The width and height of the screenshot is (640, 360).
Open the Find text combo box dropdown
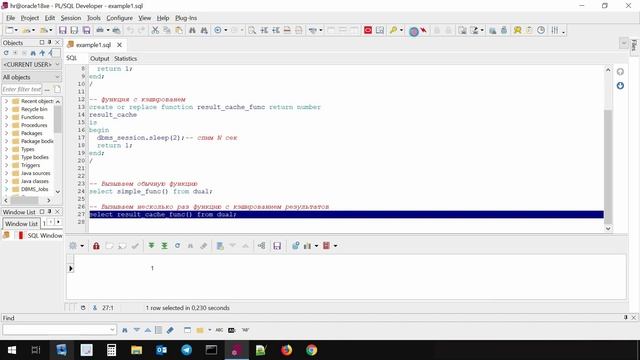point(112,330)
